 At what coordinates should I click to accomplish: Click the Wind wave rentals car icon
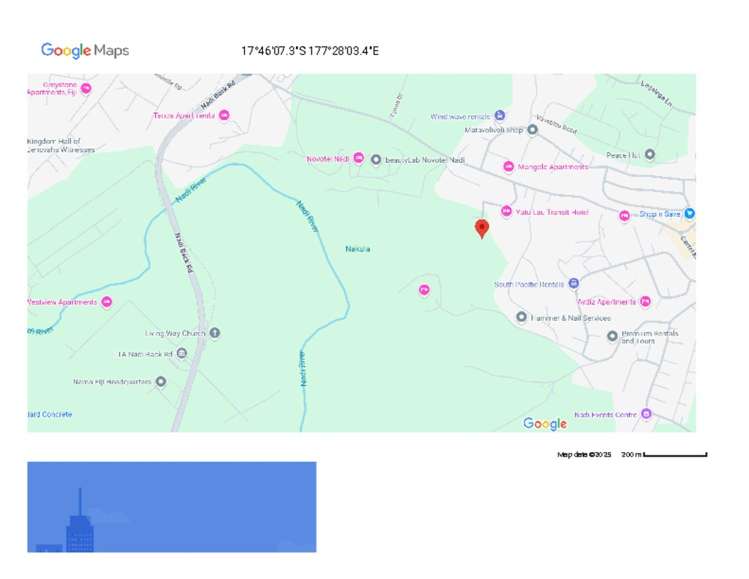500,116
